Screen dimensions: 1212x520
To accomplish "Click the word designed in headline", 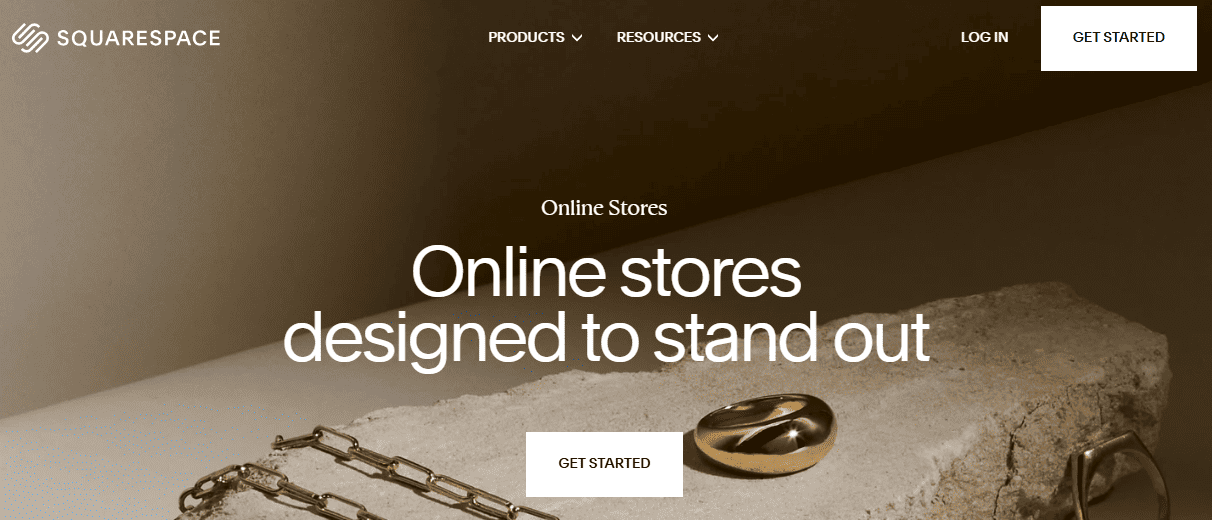I will point(423,338).
